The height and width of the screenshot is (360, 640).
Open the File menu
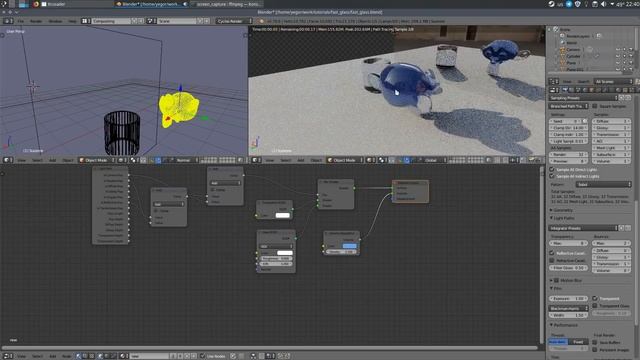coord(20,21)
